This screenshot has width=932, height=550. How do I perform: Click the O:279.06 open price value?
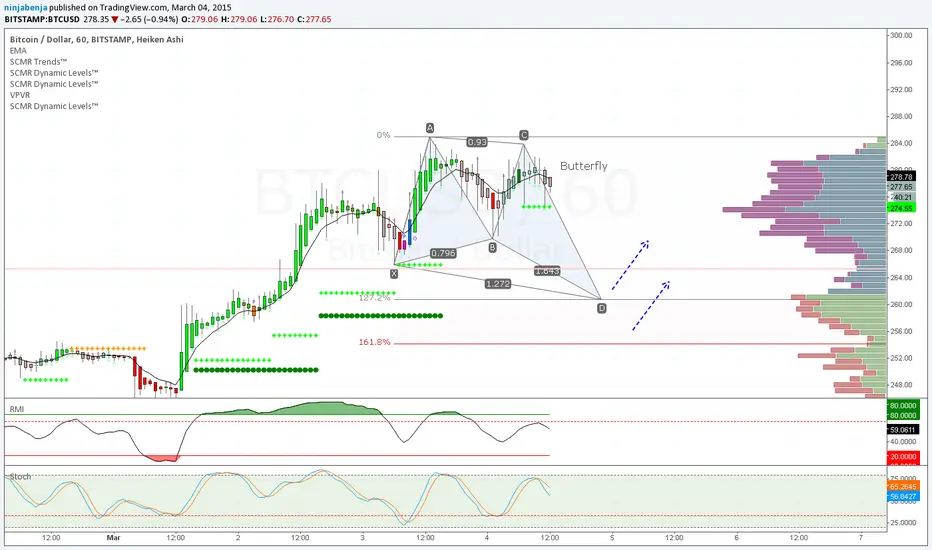200,19
